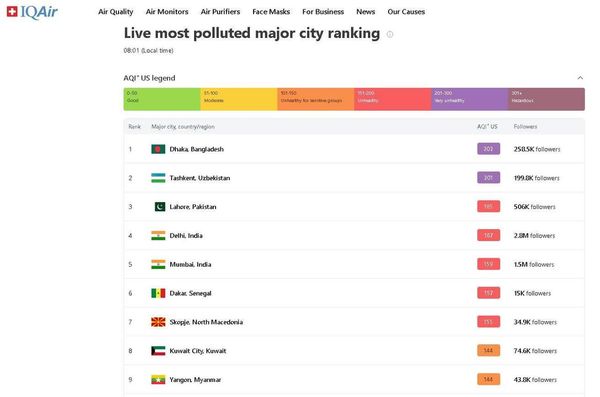Click the green Good legend segment

tap(162, 99)
